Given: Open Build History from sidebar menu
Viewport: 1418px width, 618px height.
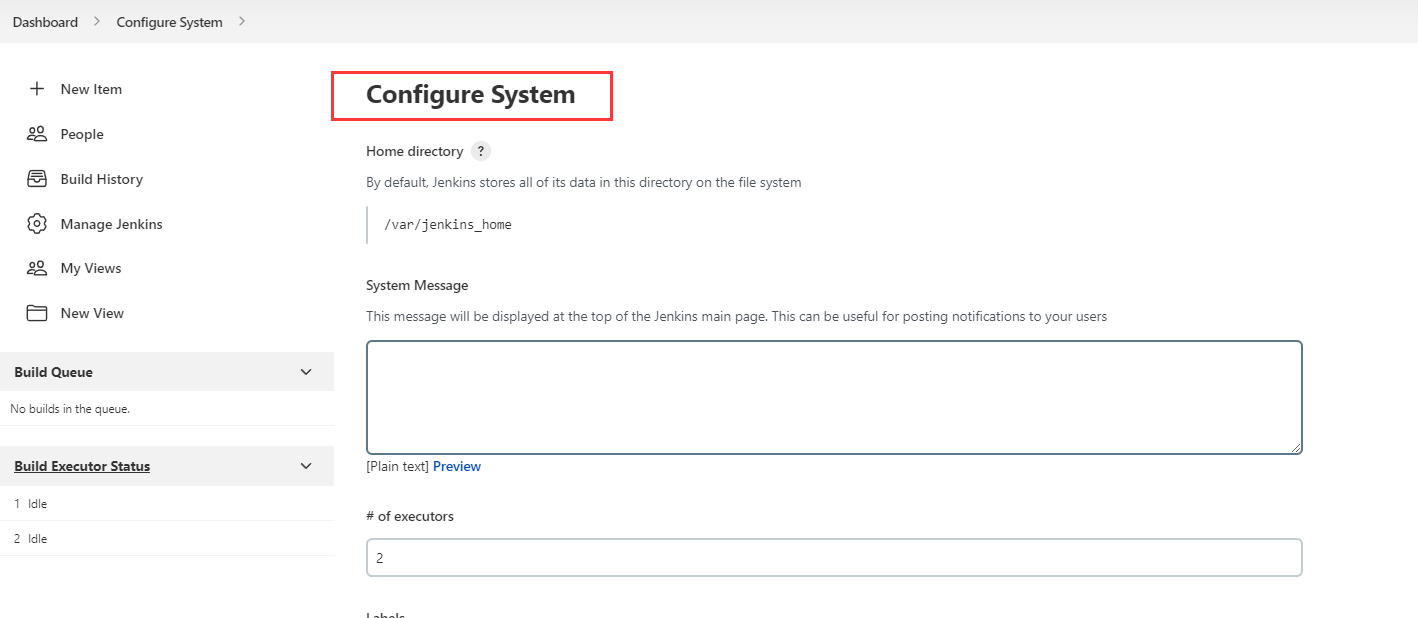Looking at the screenshot, I should pyautogui.click(x=101, y=179).
